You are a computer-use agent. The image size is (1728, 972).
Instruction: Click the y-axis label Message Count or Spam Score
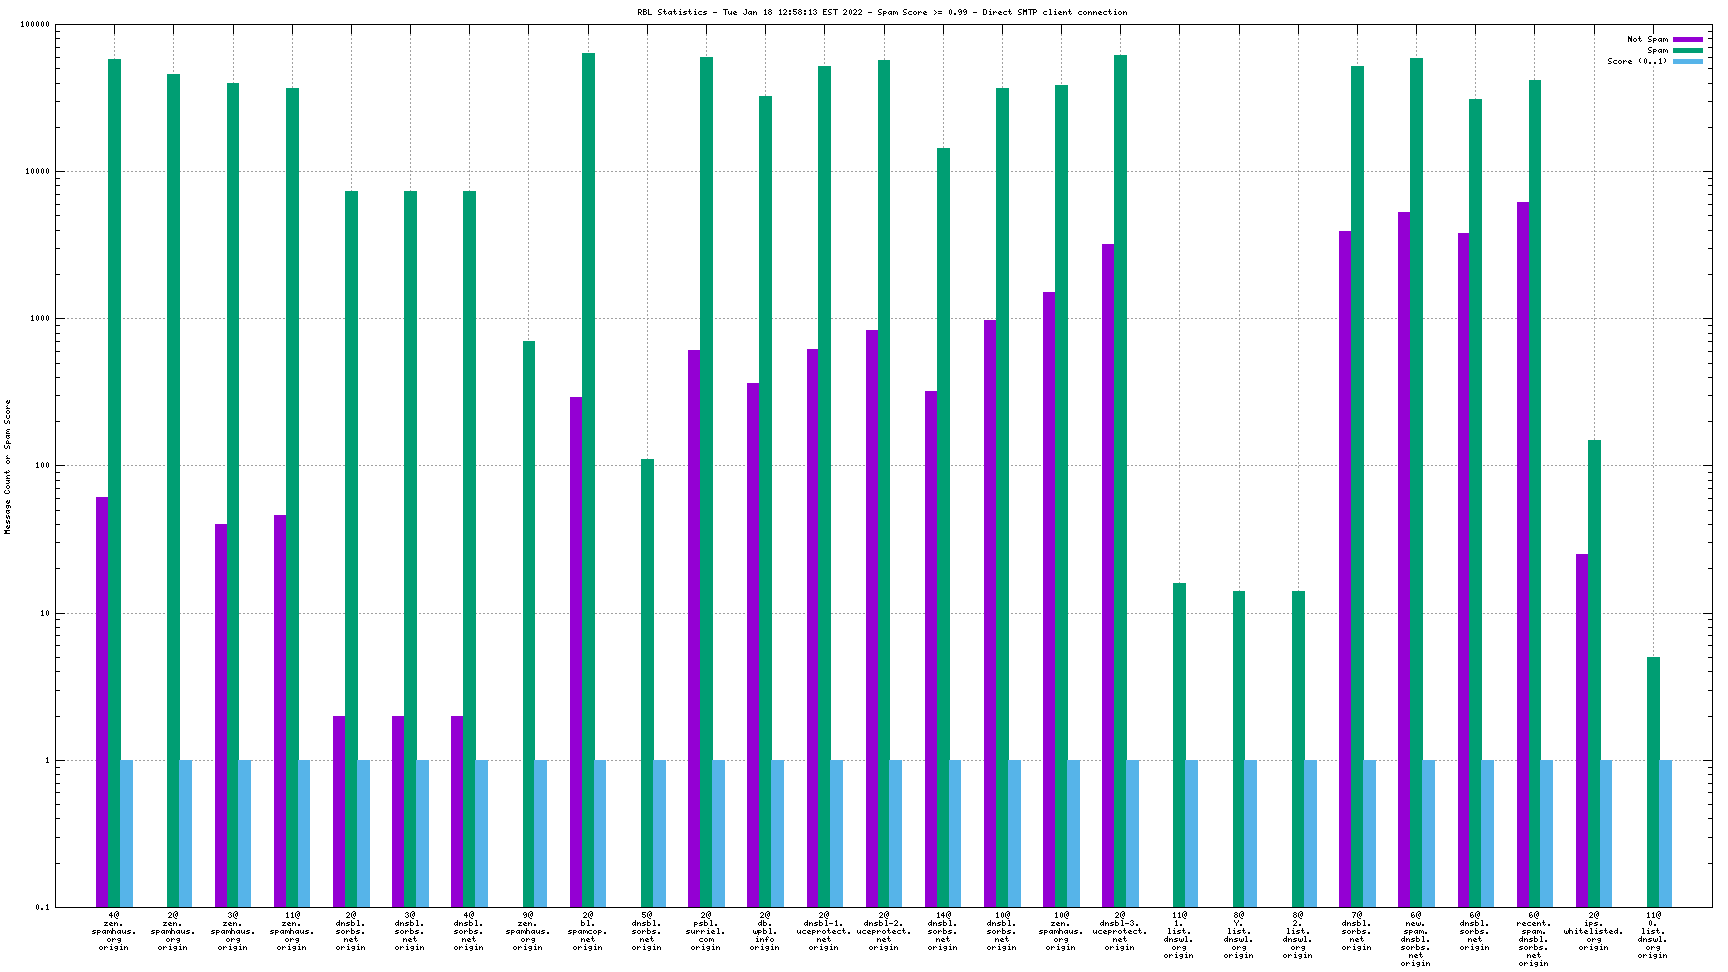point(8,467)
